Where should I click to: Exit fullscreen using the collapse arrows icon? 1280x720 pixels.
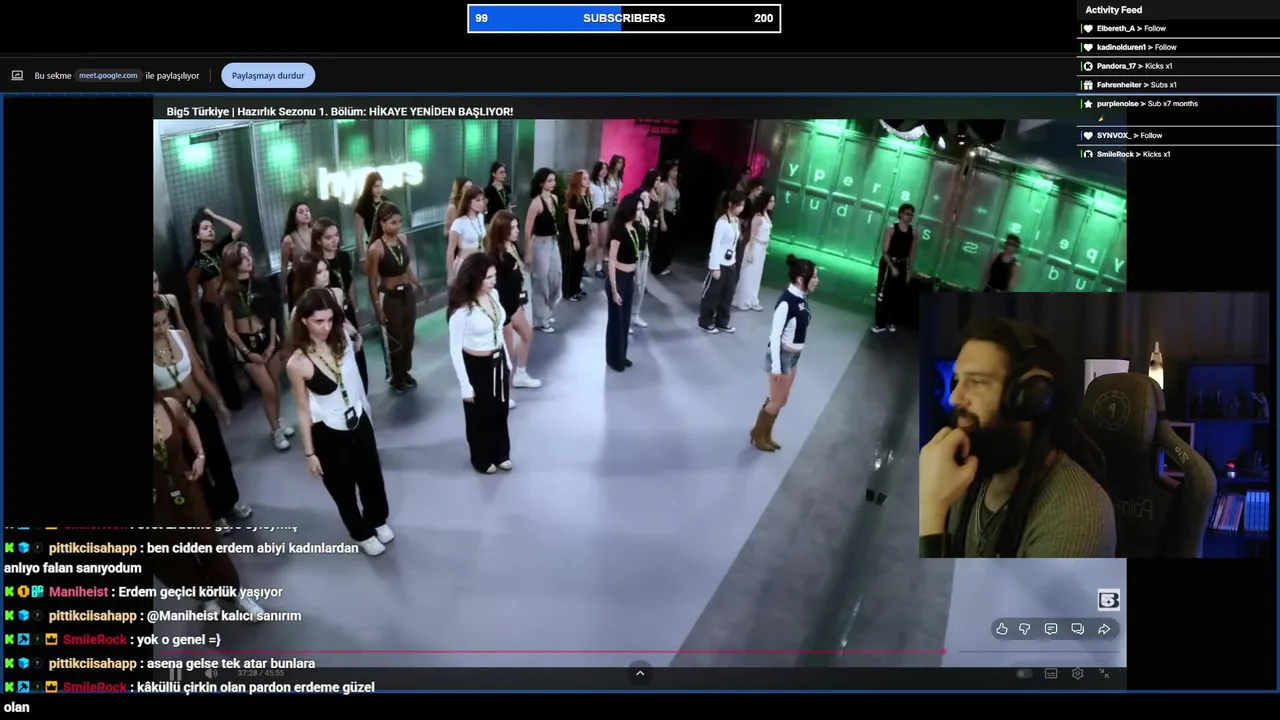click(1104, 673)
